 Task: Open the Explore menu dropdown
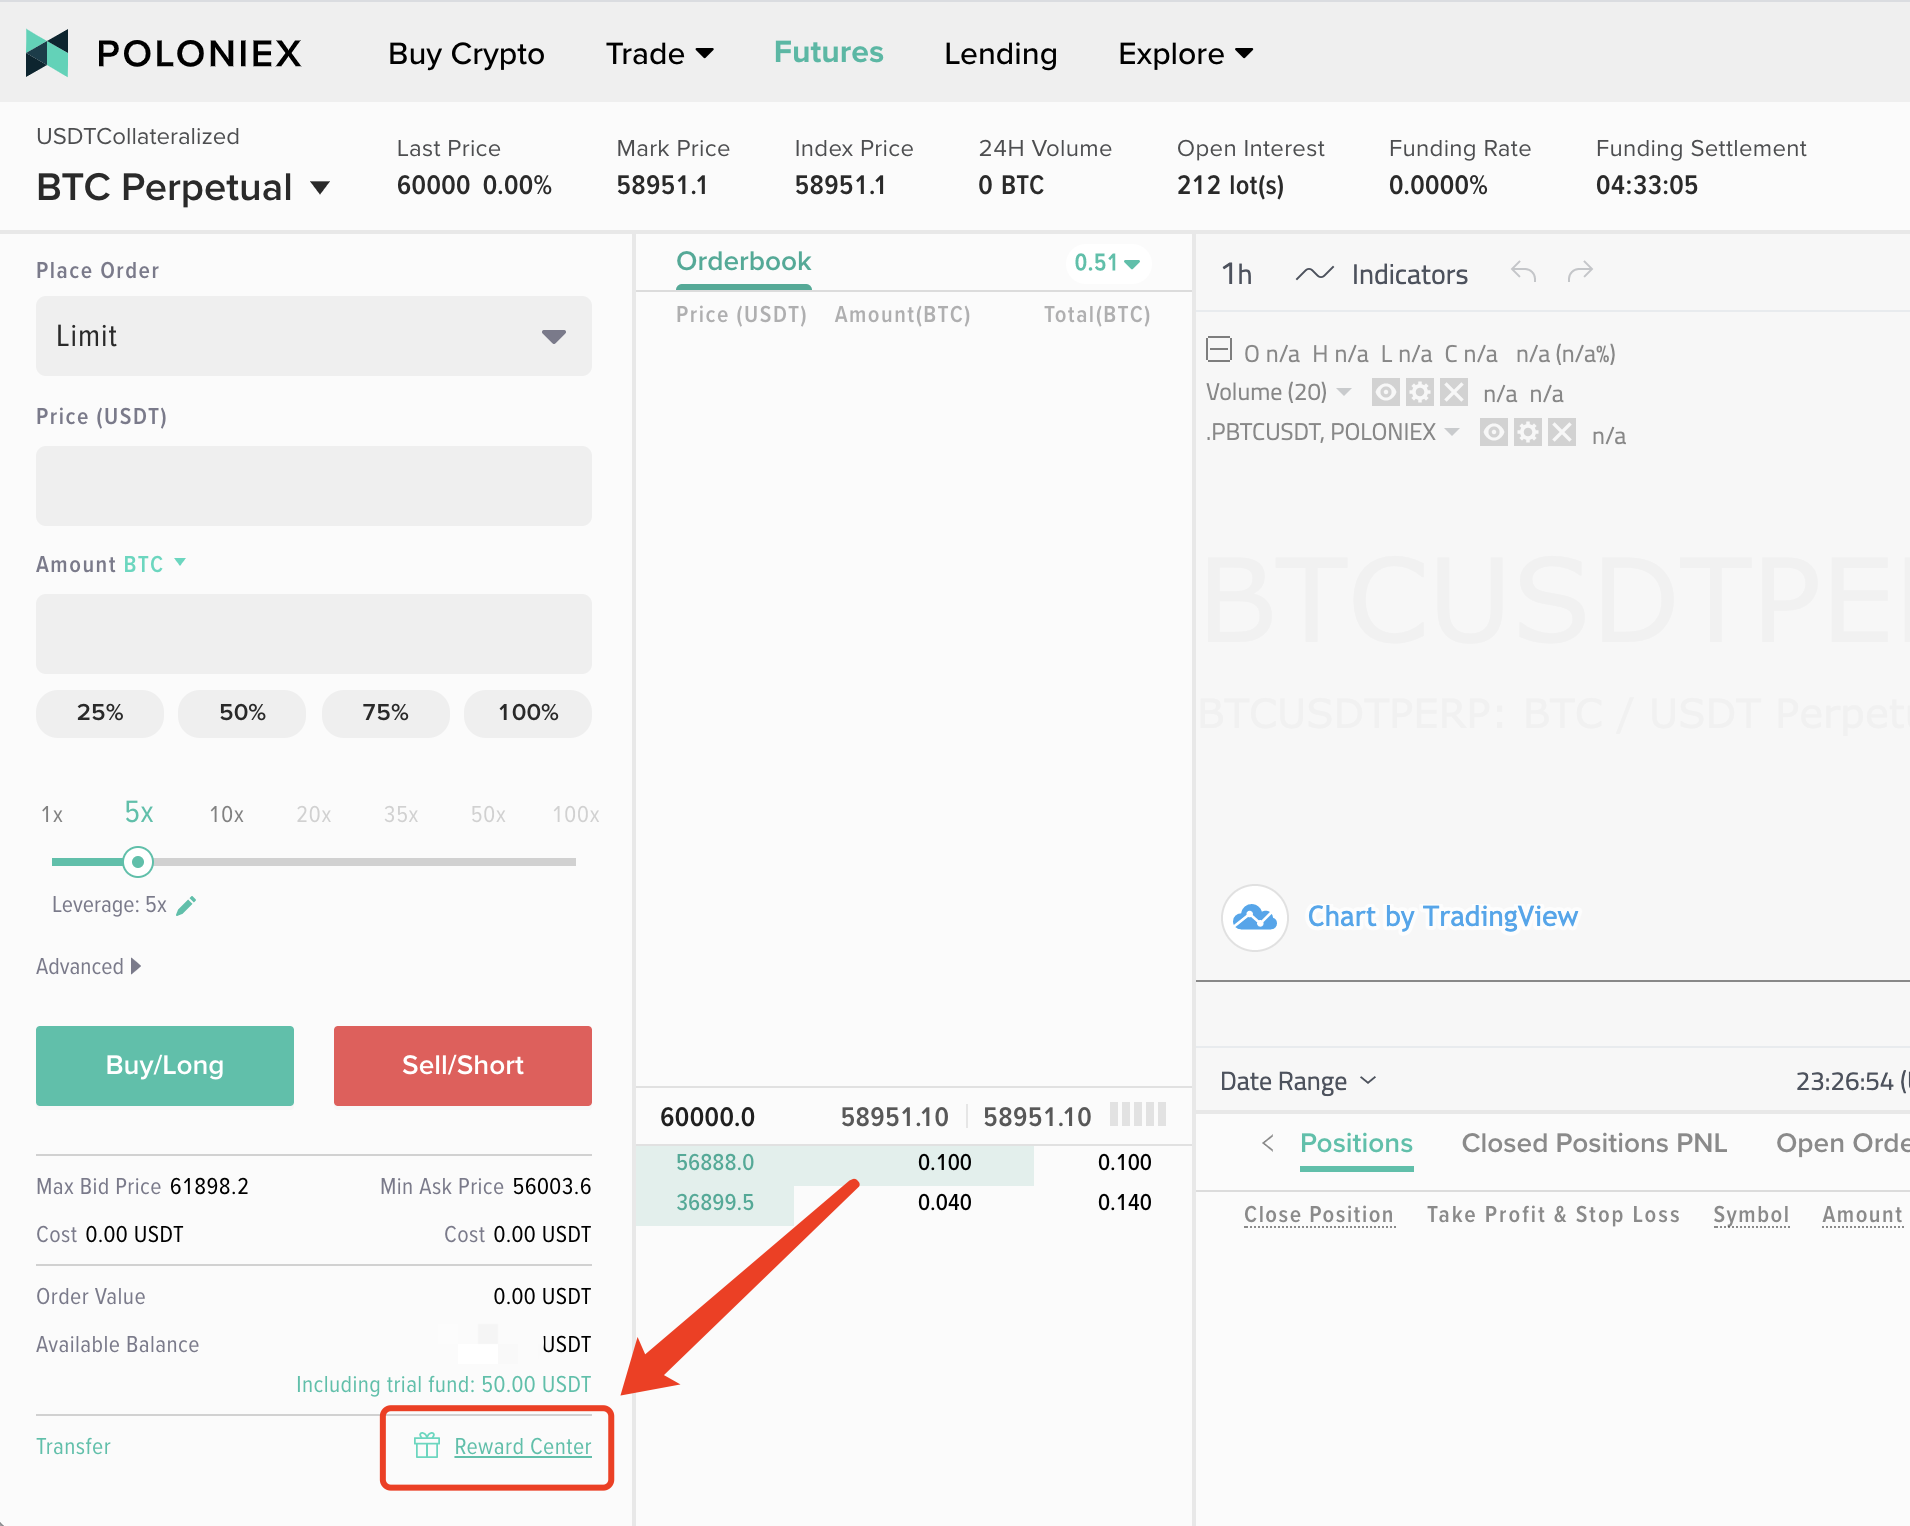tap(1186, 54)
